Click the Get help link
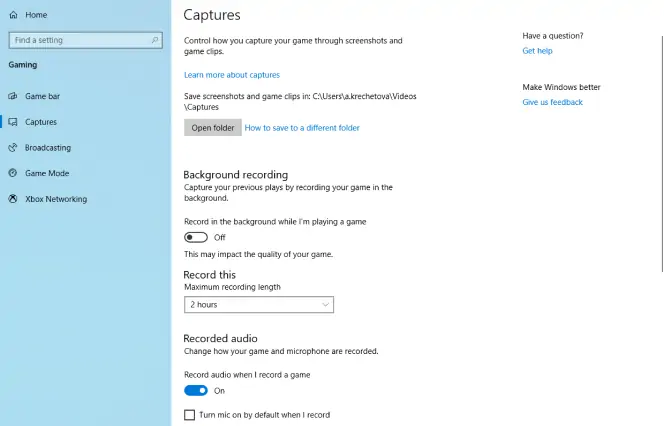This screenshot has height=426, width=664. [537, 51]
